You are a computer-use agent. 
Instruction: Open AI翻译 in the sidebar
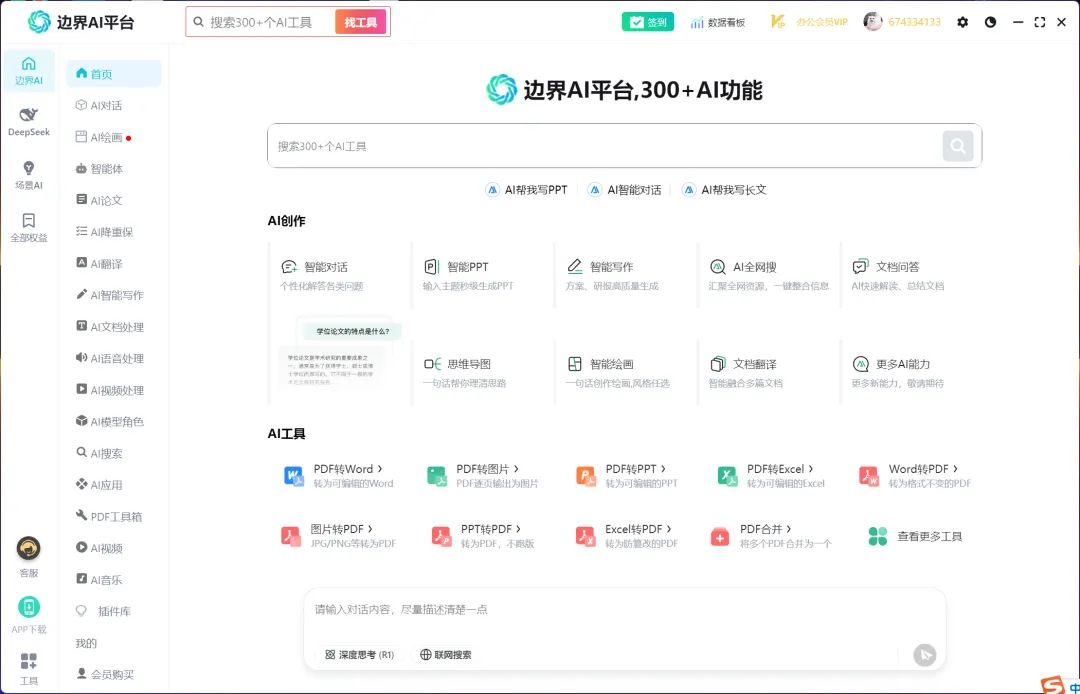(114, 264)
